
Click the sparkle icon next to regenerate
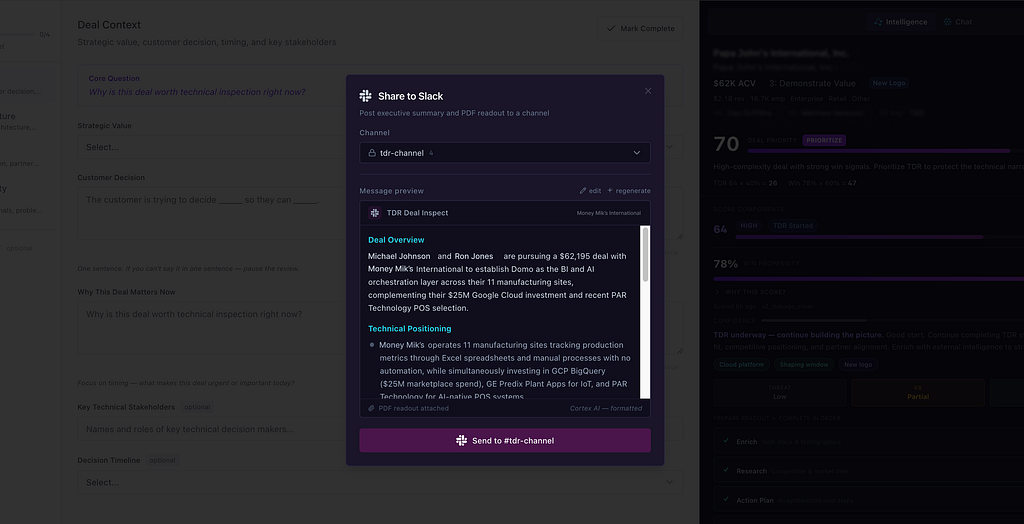(x=610, y=191)
